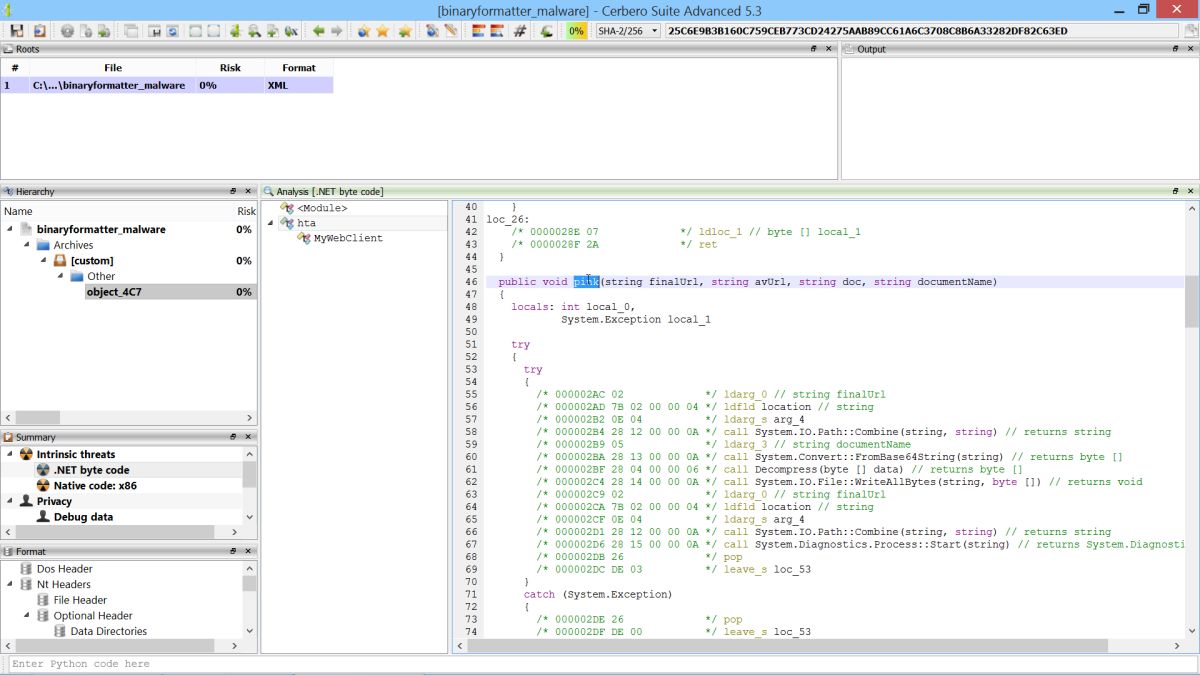Viewport: 1200px width, 675px height.
Task: Collapse the Intrinsic threats group
Action: click(11, 454)
